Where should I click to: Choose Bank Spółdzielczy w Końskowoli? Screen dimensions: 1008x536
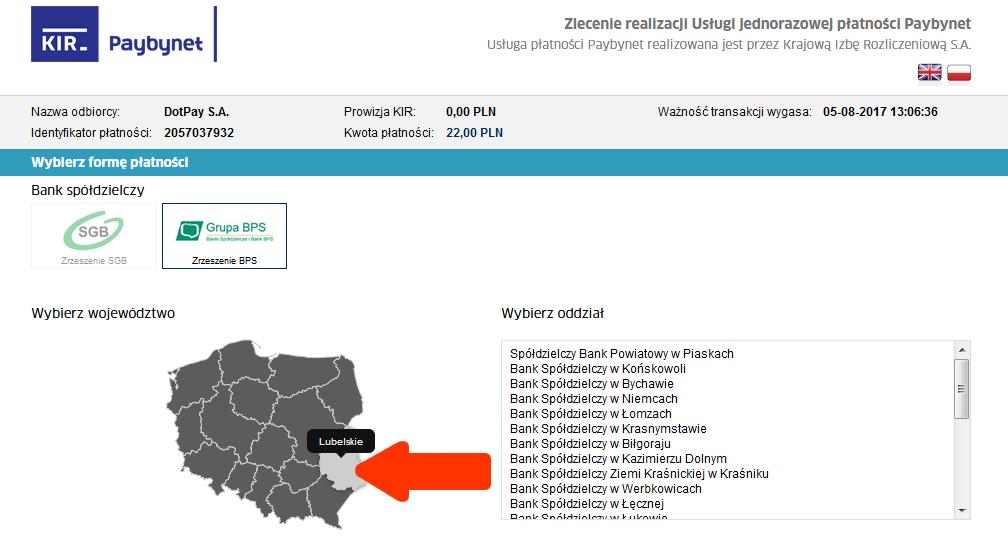598,369
